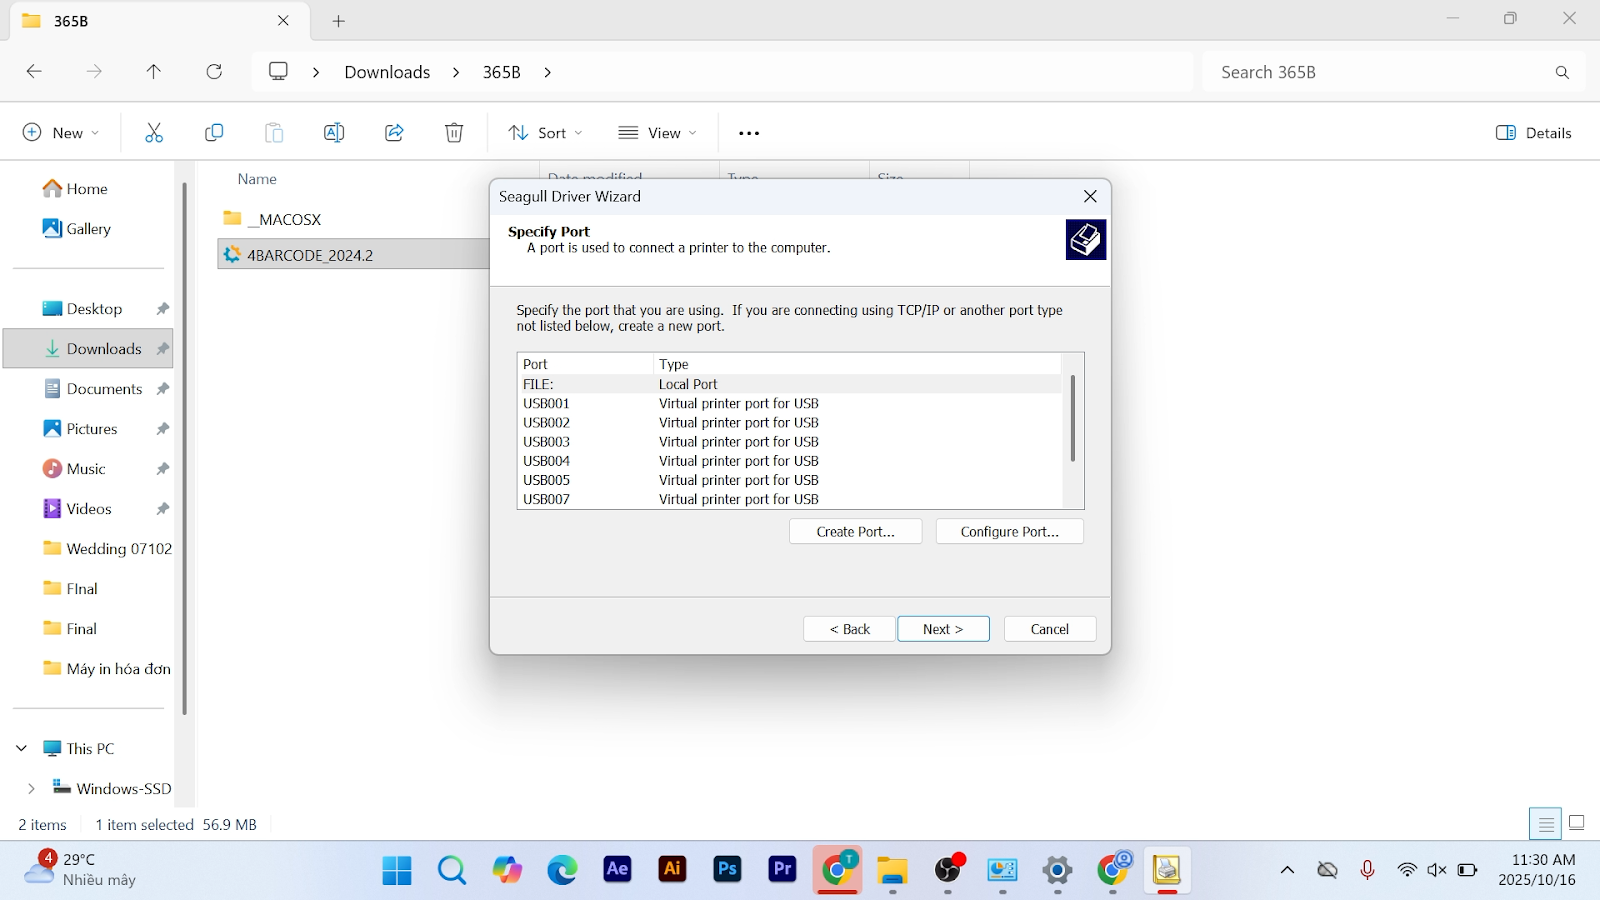Click the Paste clipboard icon in Explorer toolbar
Image resolution: width=1600 pixels, height=900 pixels.
[x=274, y=133]
